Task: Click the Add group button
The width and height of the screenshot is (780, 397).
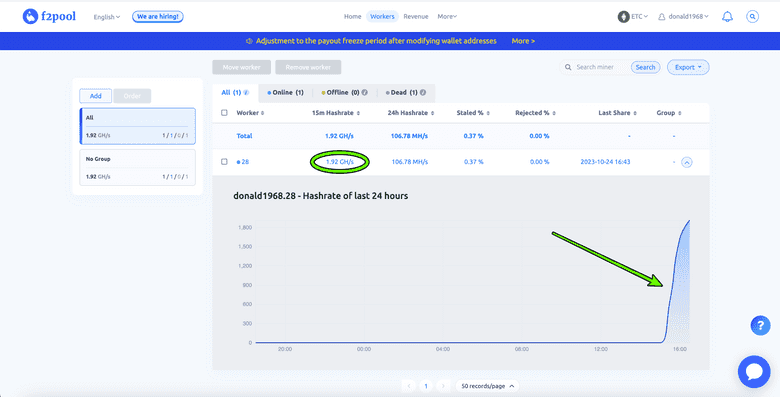Action: pyautogui.click(x=96, y=96)
